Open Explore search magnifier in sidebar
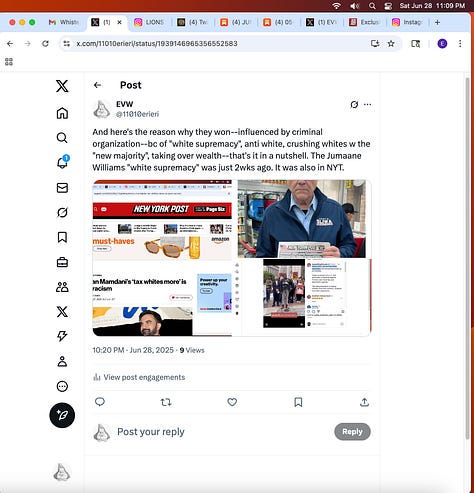474x493 pixels. 62,138
